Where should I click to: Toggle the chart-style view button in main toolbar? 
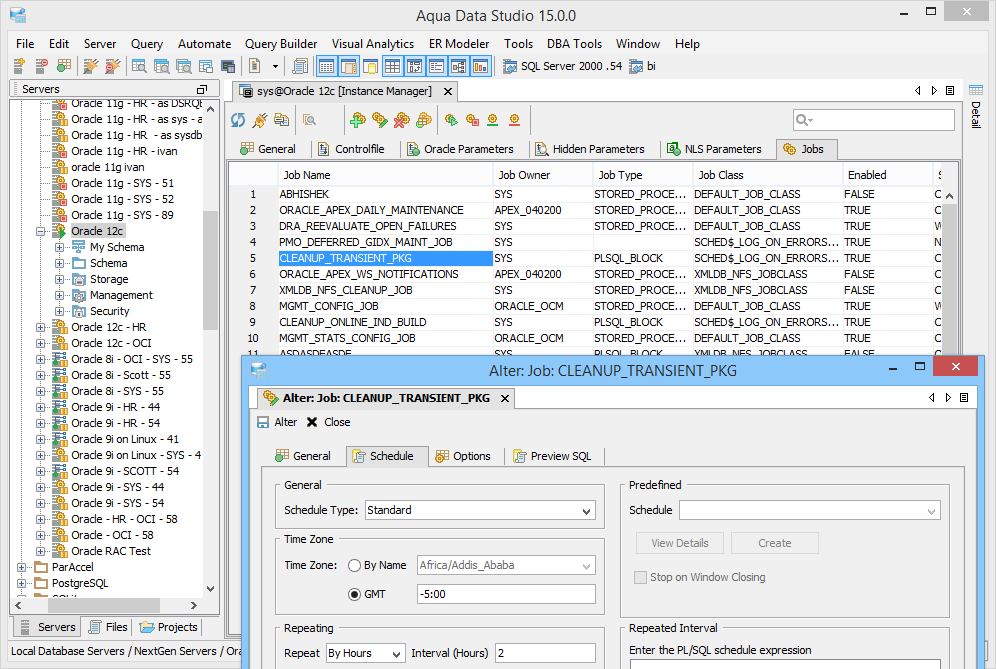click(x=481, y=65)
